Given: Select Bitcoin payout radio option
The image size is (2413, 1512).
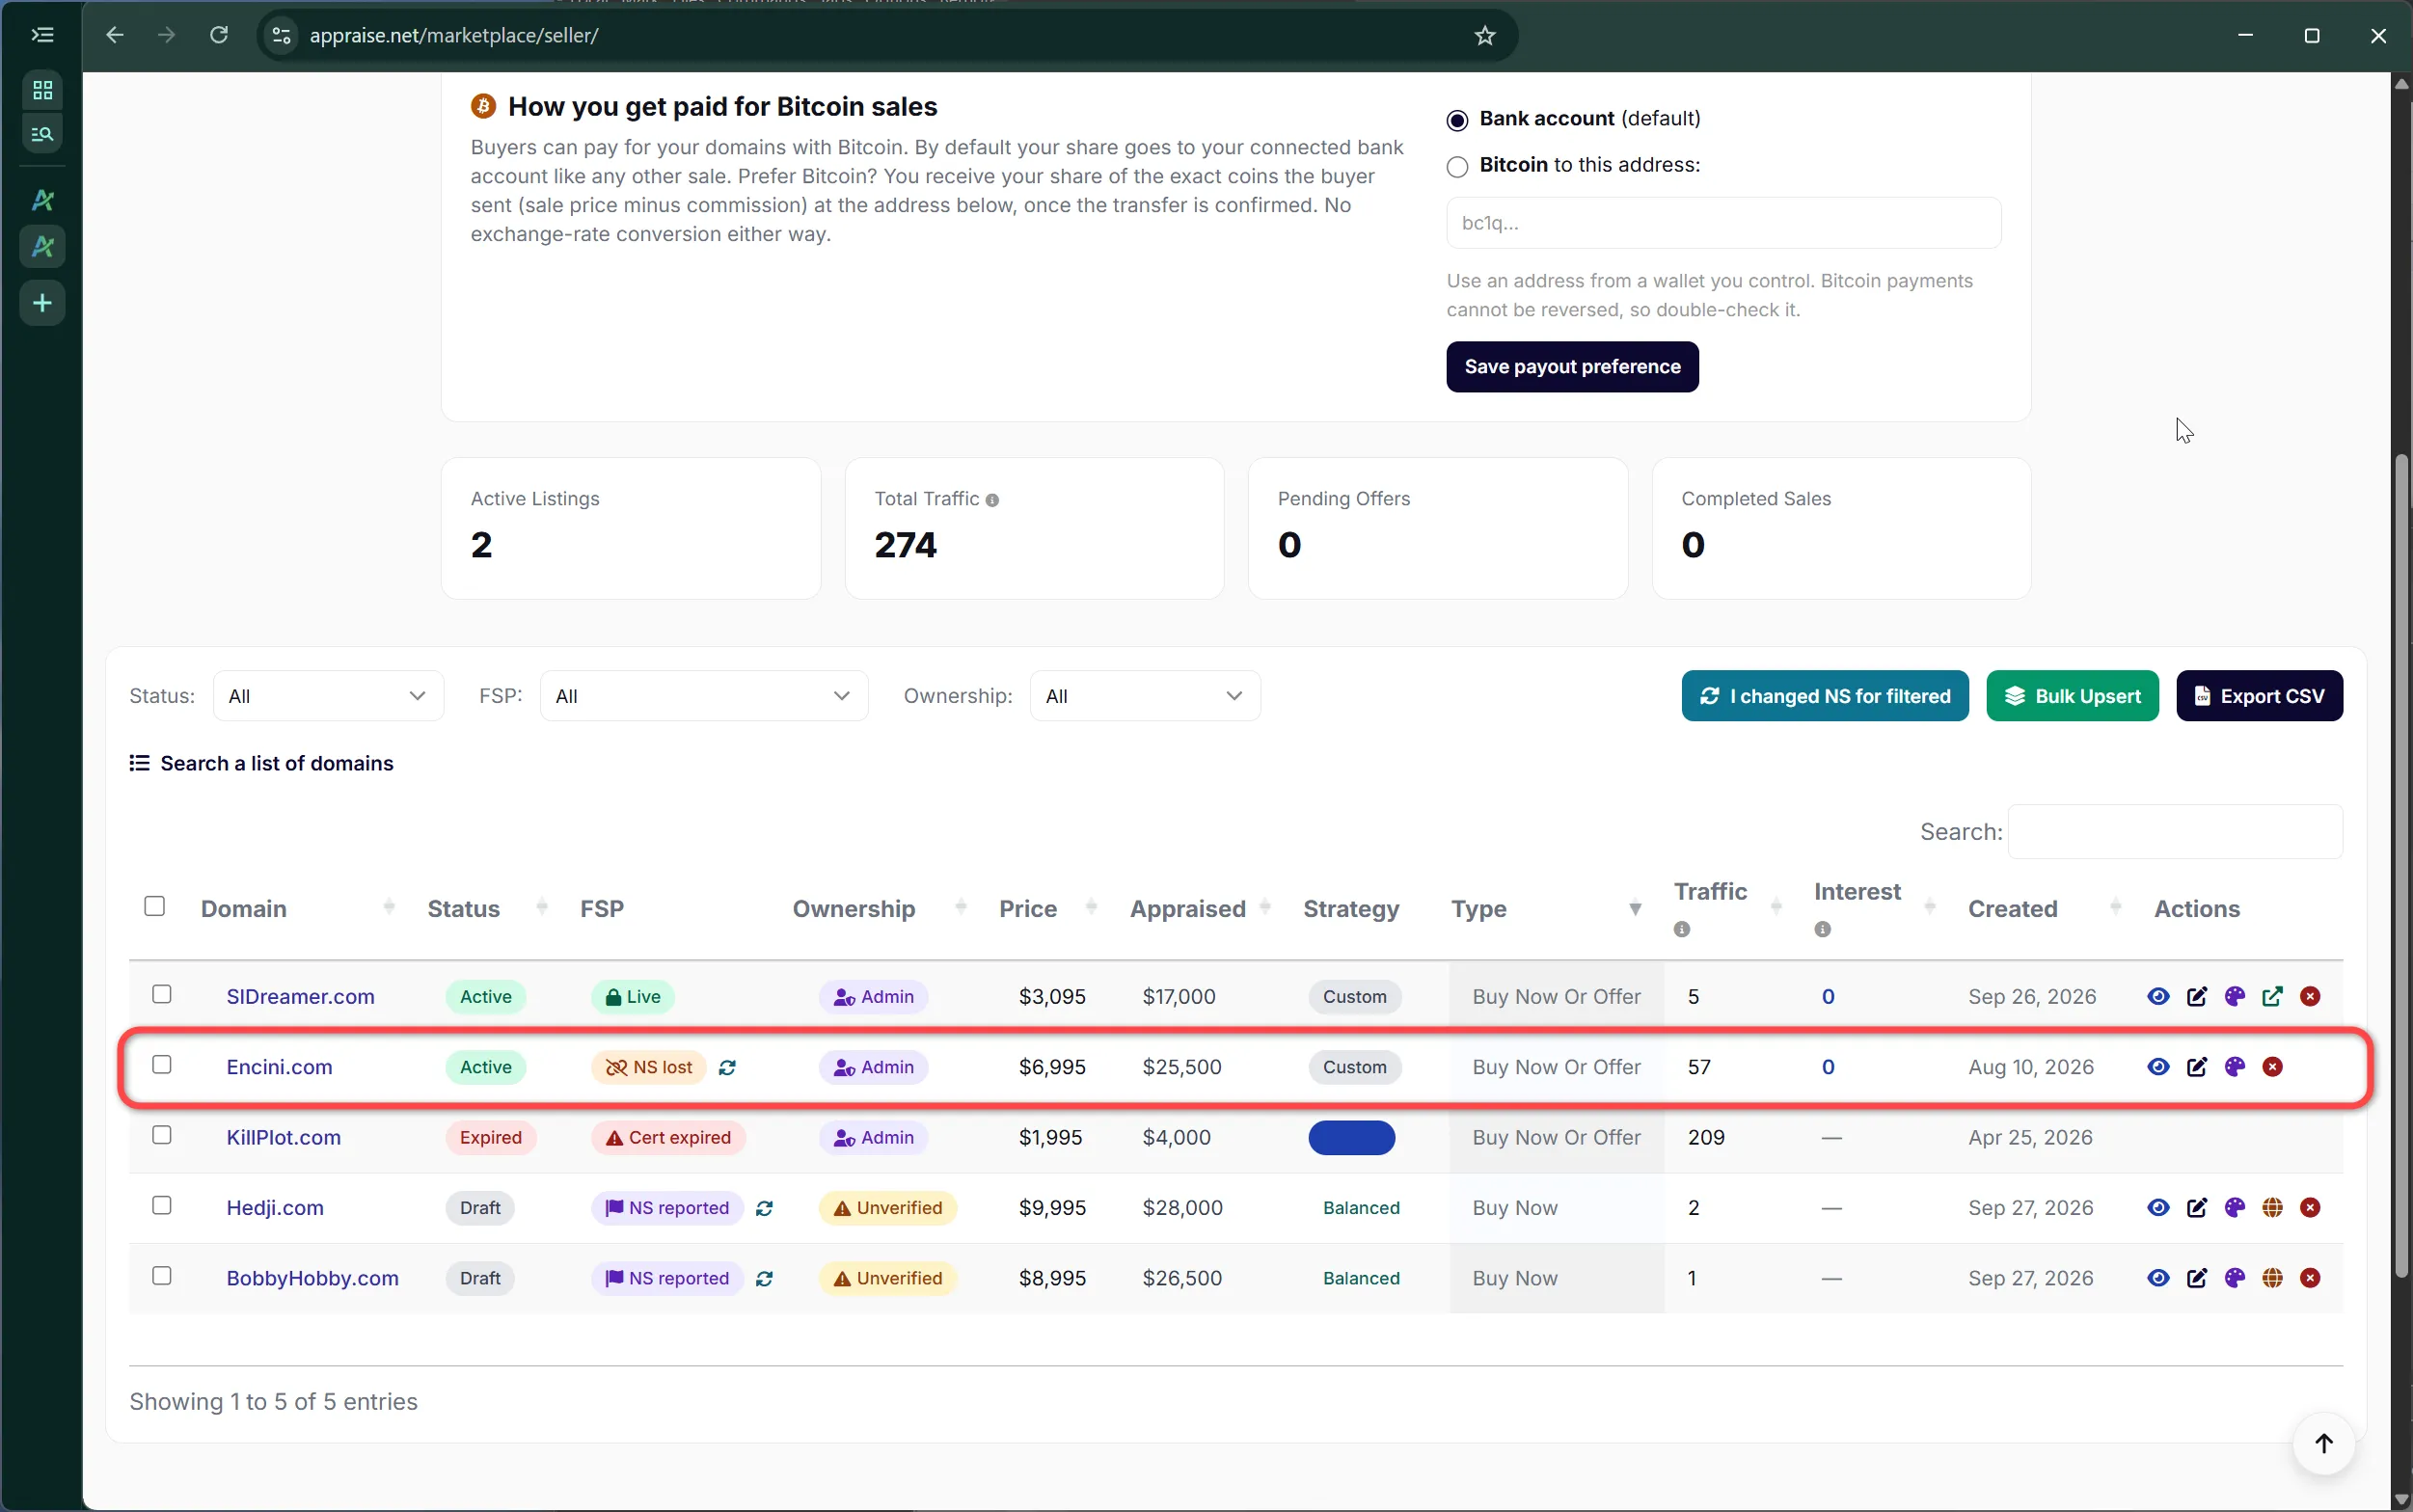Looking at the screenshot, I should 1457,166.
